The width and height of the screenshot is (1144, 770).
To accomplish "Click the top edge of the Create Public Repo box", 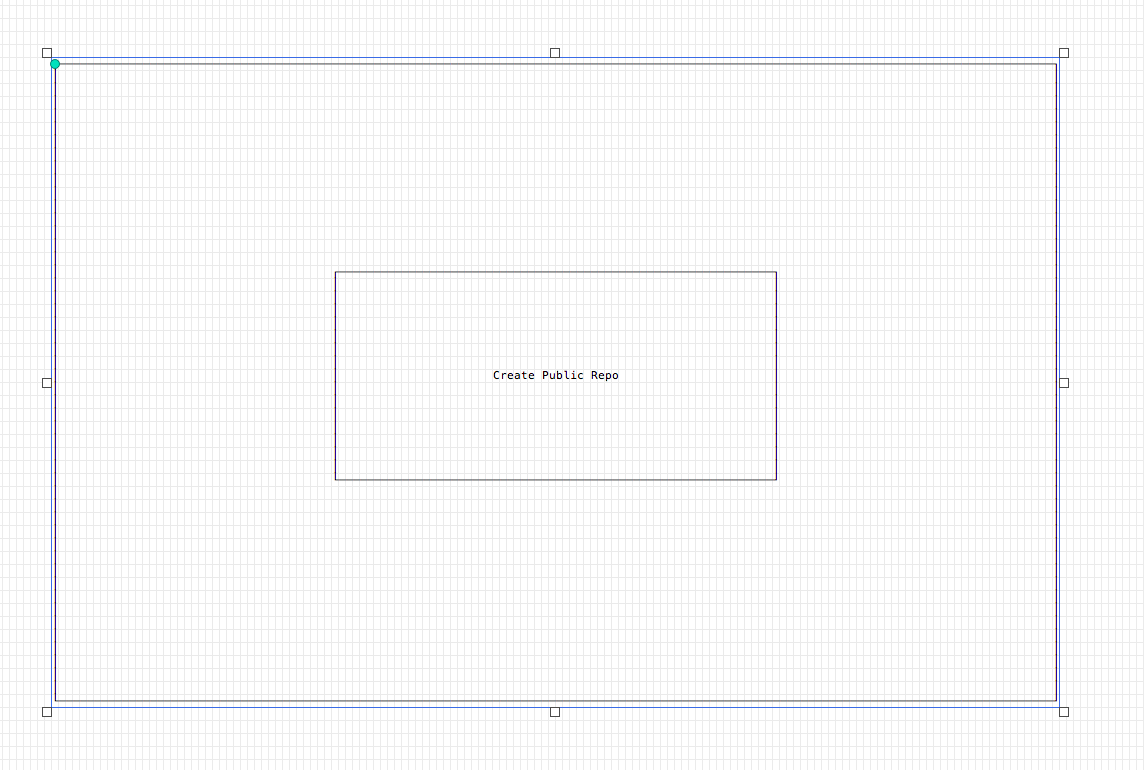I will coord(555,271).
